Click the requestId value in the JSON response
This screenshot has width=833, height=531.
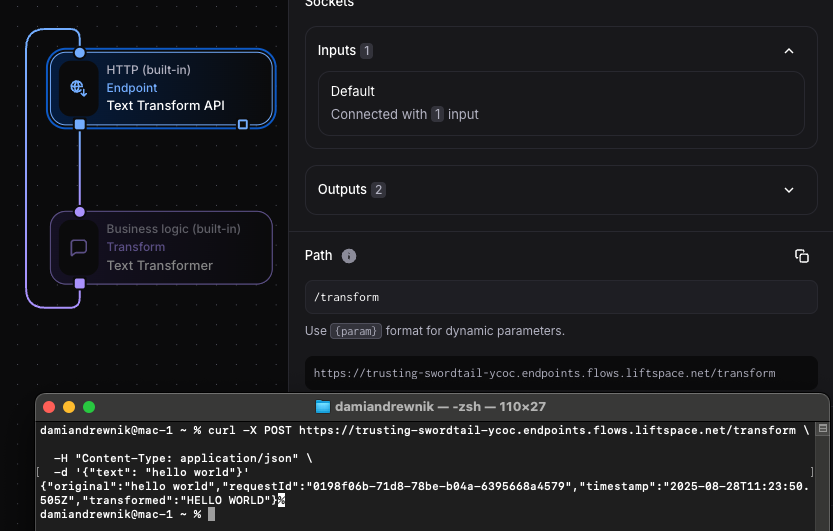pos(438,486)
